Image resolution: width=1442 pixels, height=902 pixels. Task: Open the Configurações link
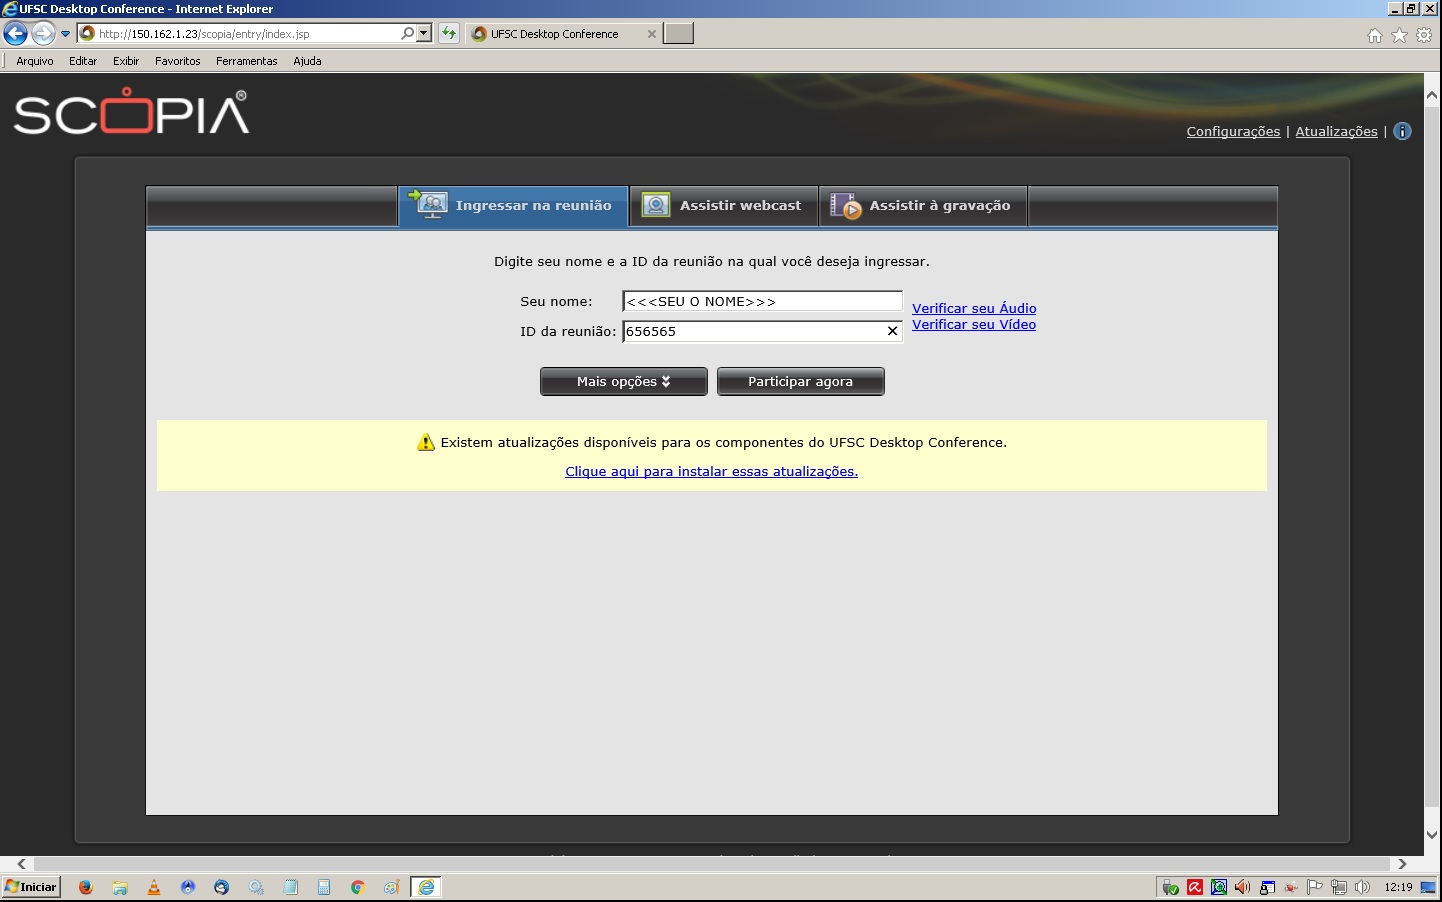[1233, 131]
